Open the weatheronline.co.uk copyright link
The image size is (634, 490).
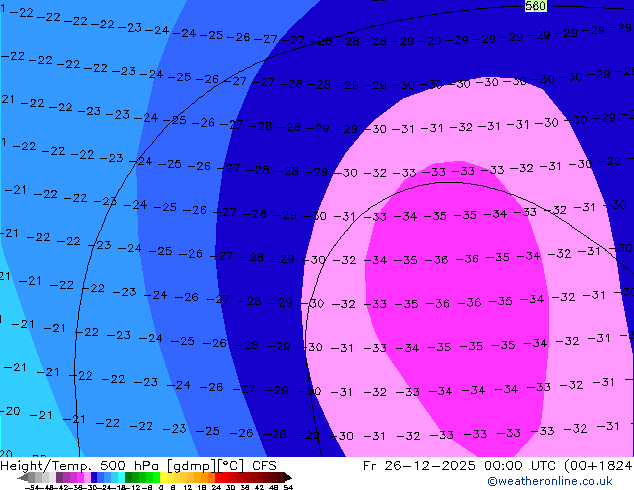550,481
